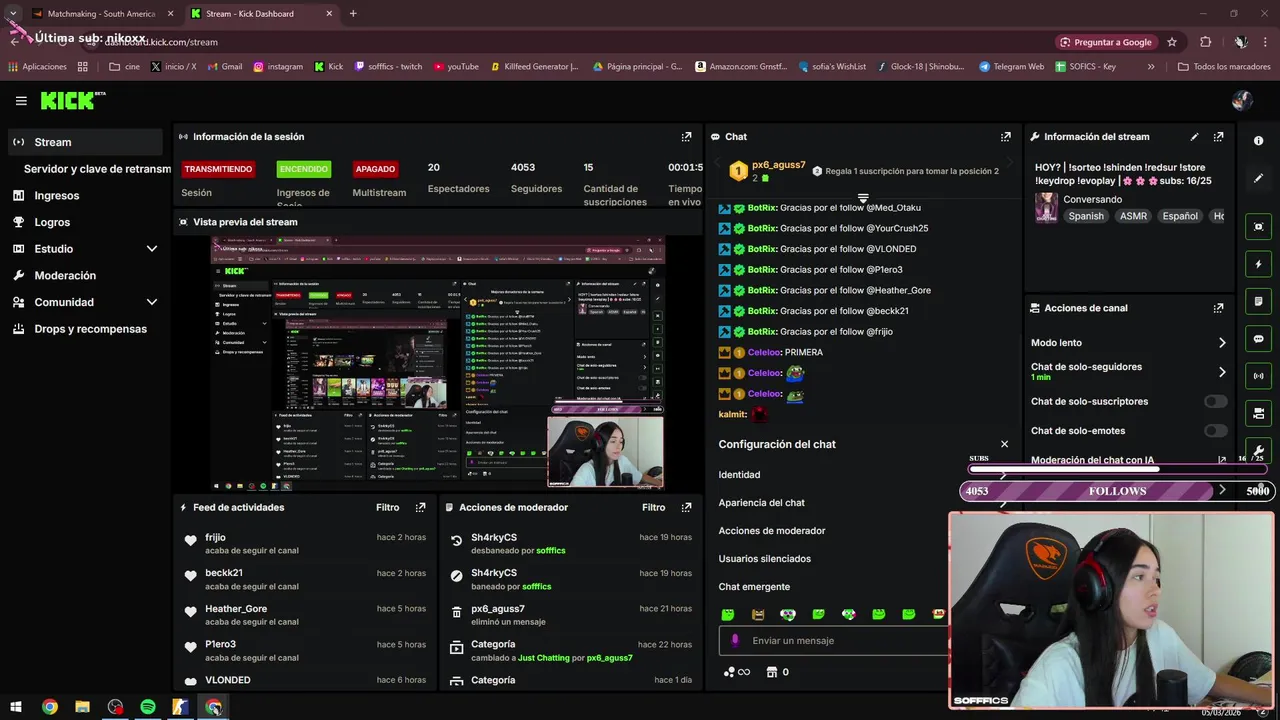Close the Configuración del chat panel
Image resolution: width=1280 pixels, height=720 pixels.
(1004, 444)
